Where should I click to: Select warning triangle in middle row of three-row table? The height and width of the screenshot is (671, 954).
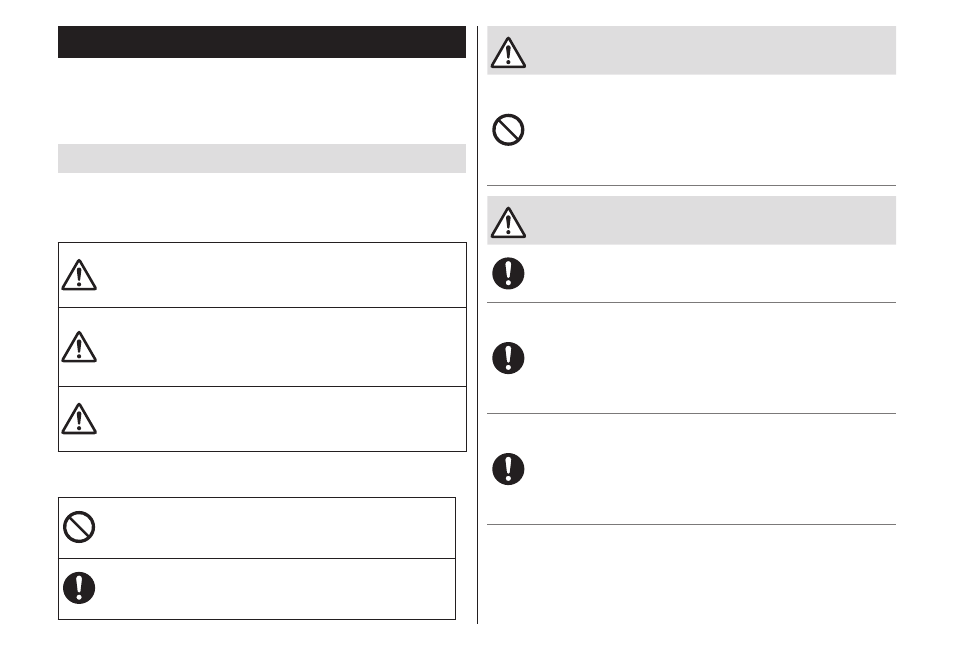pos(79,347)
